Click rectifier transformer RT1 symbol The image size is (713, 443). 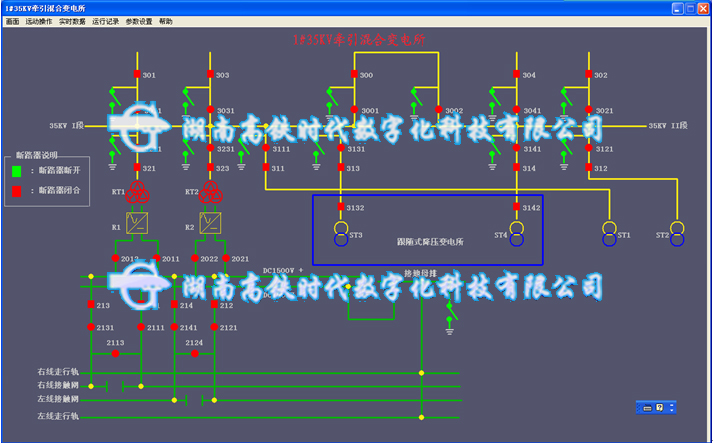pyautogui.click(x=137, y=192)
